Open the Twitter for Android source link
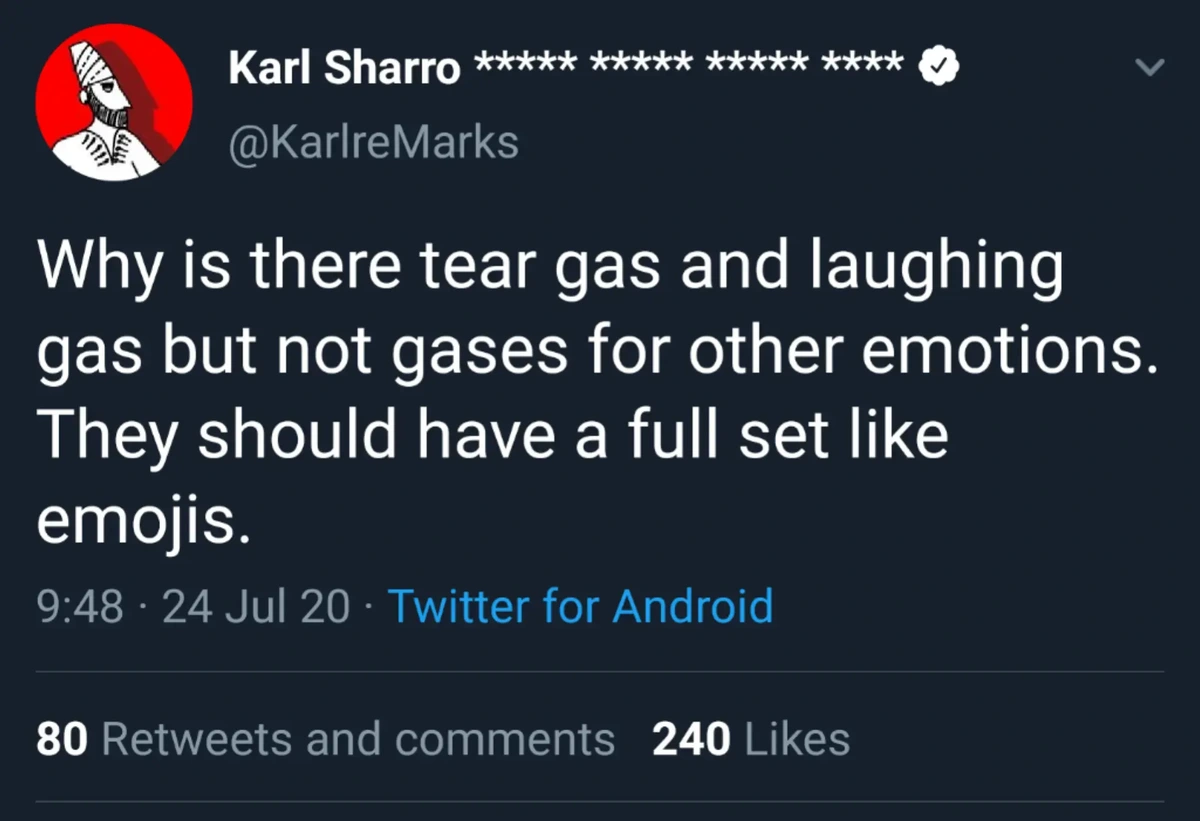This screenshot has width=1200, height=821. click(579, 606)
